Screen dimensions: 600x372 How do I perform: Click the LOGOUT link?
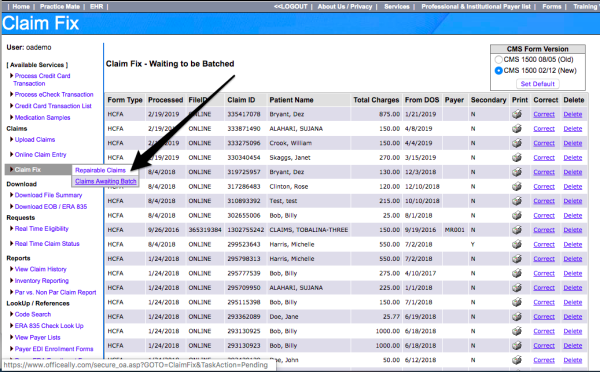290,7
